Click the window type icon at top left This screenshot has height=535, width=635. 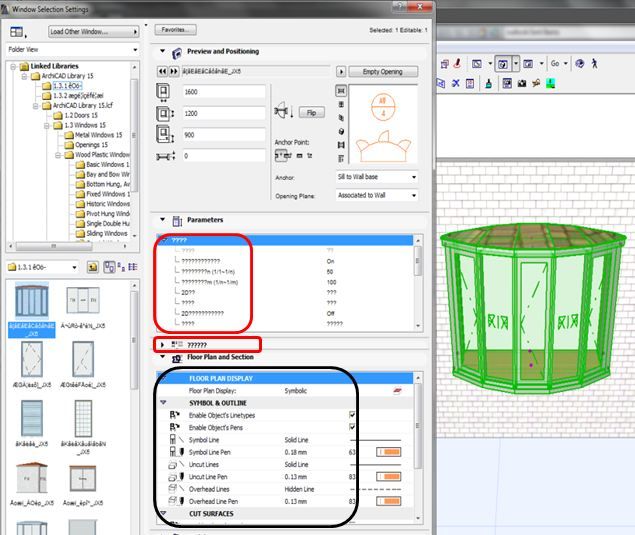(17, 32)
